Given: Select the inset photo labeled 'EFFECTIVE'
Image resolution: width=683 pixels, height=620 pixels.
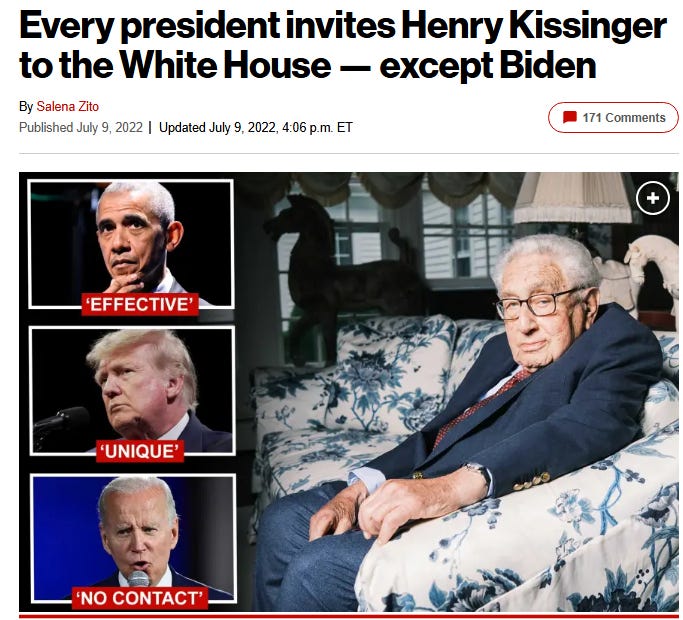Looking at the screenshot, I should click(131, 244).
